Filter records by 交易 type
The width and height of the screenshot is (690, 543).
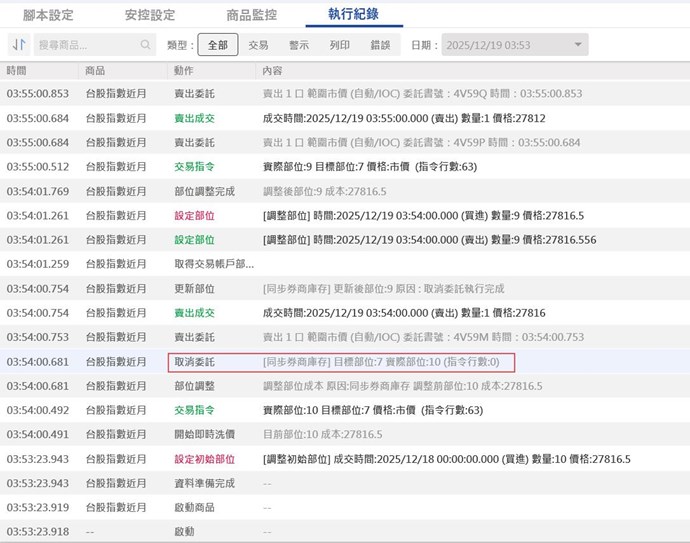point(258,45)
